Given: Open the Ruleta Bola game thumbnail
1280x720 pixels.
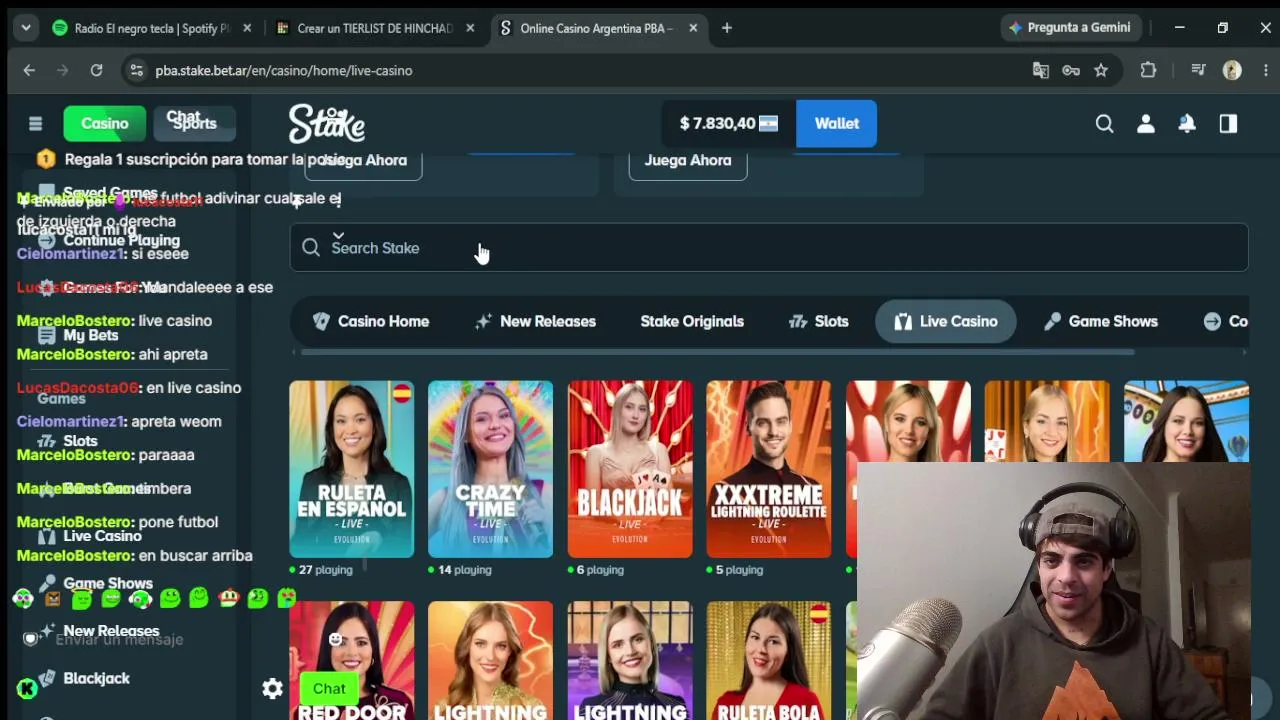Looking at the screenshot, I should coord(769,660).
